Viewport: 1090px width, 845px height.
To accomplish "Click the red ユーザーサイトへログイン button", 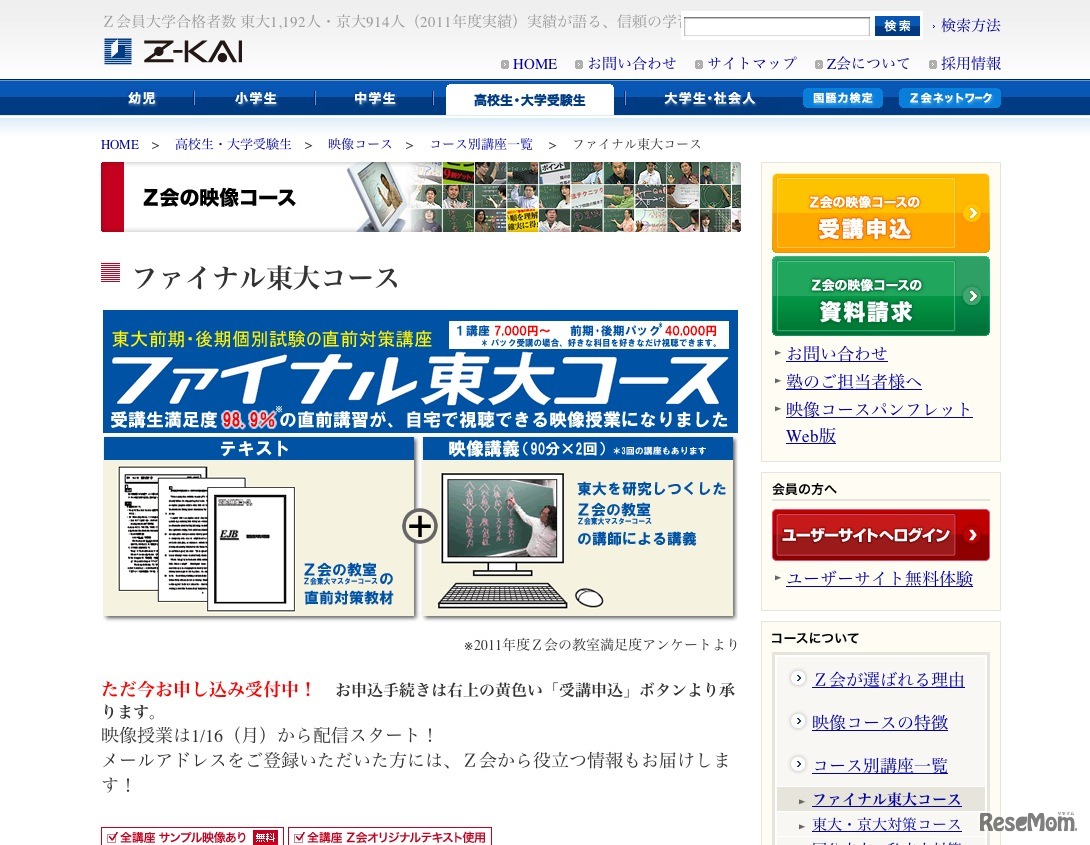I will [x=881, y=535].
